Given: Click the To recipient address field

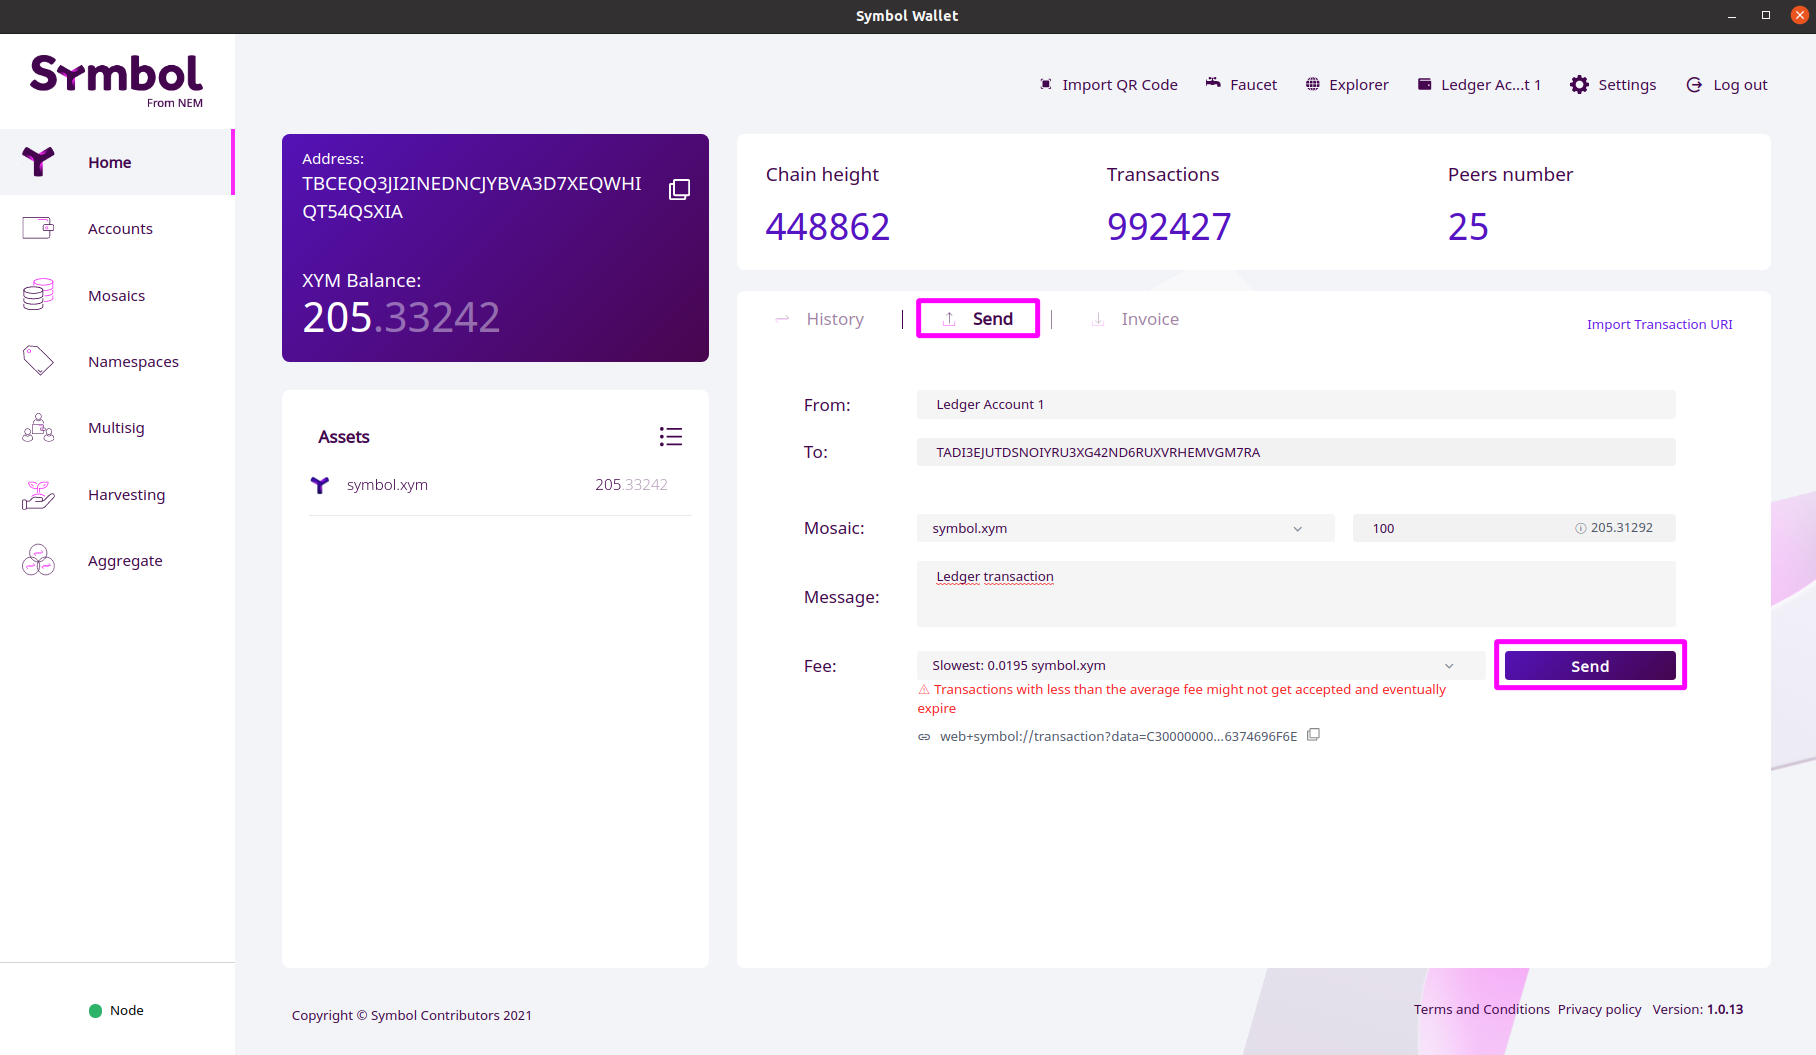Looking at the screenshot, I should tap(1296, 452).
